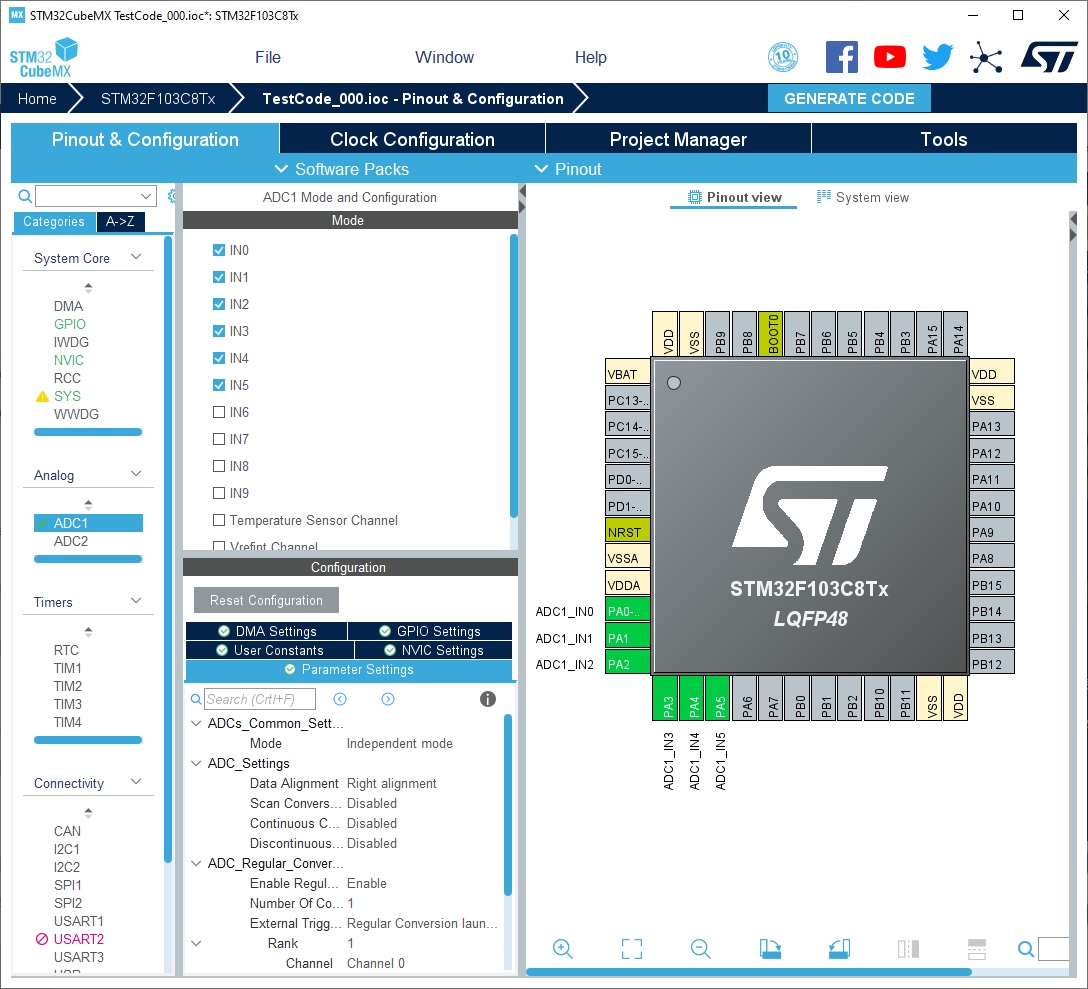Image resolution: width=1088 pixels, height=989 pixels.
Task: Click the BOOT0 pin on the chip
Action: (x=772, y=334)
